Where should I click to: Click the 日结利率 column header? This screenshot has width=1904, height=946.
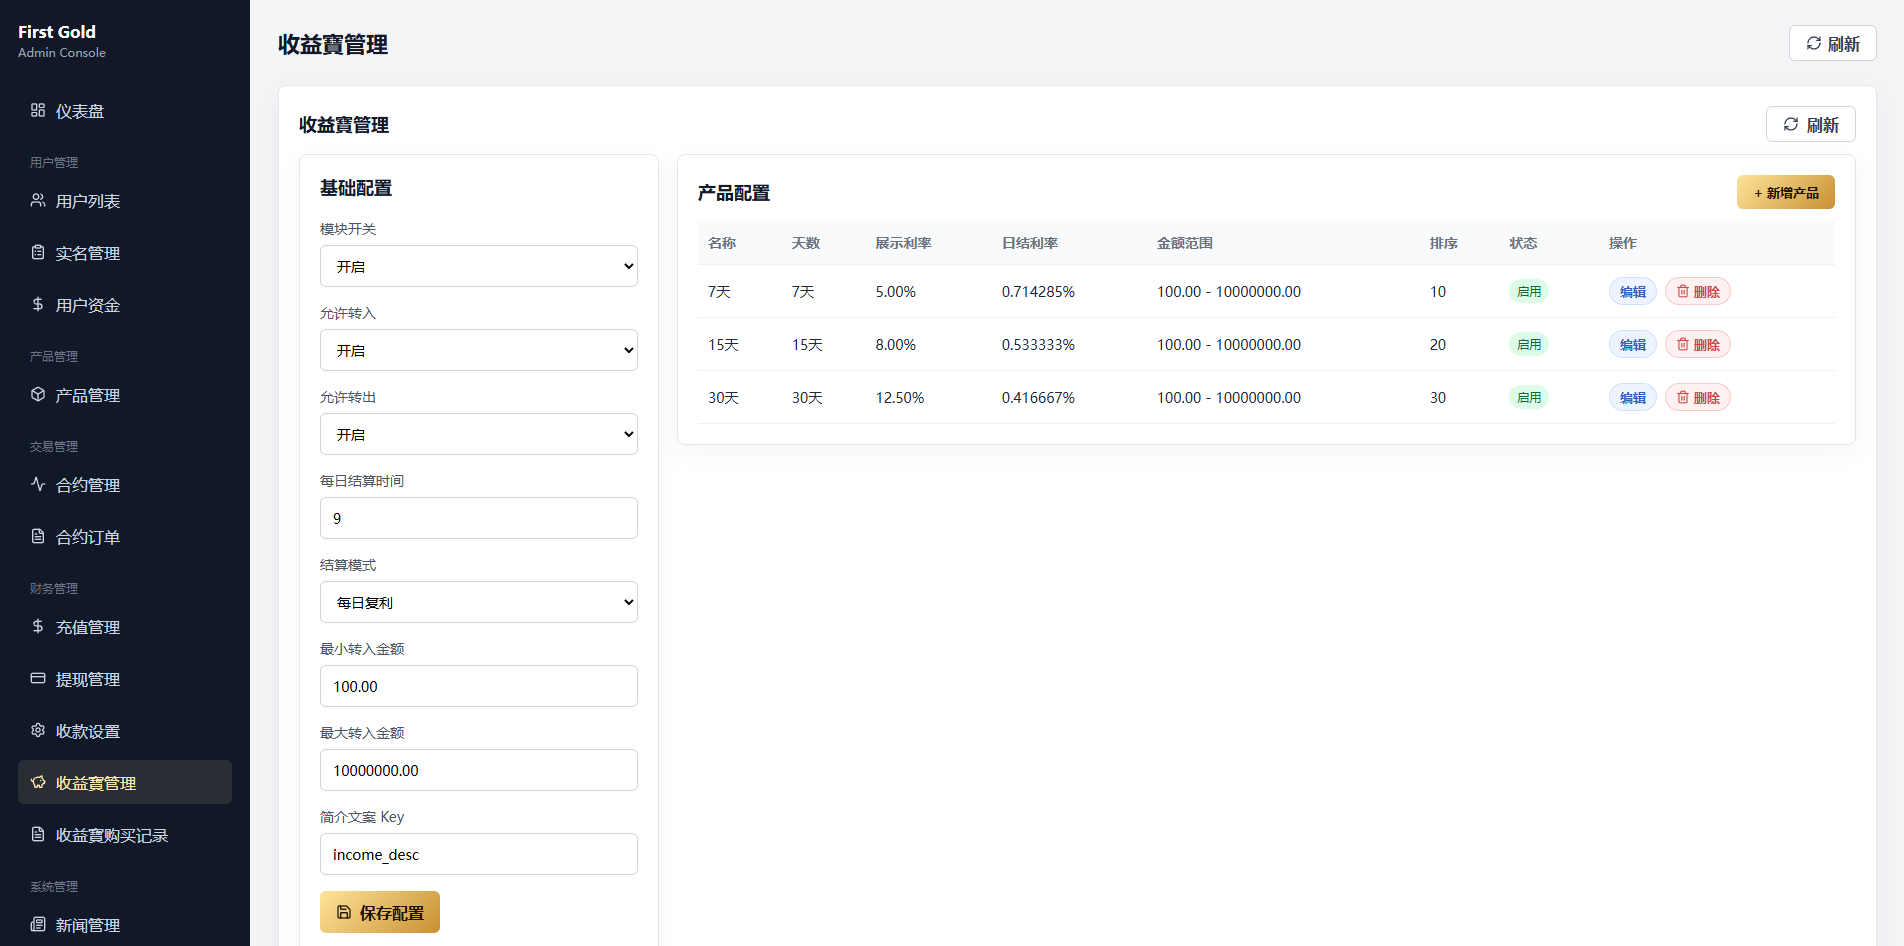[1030, 243]
